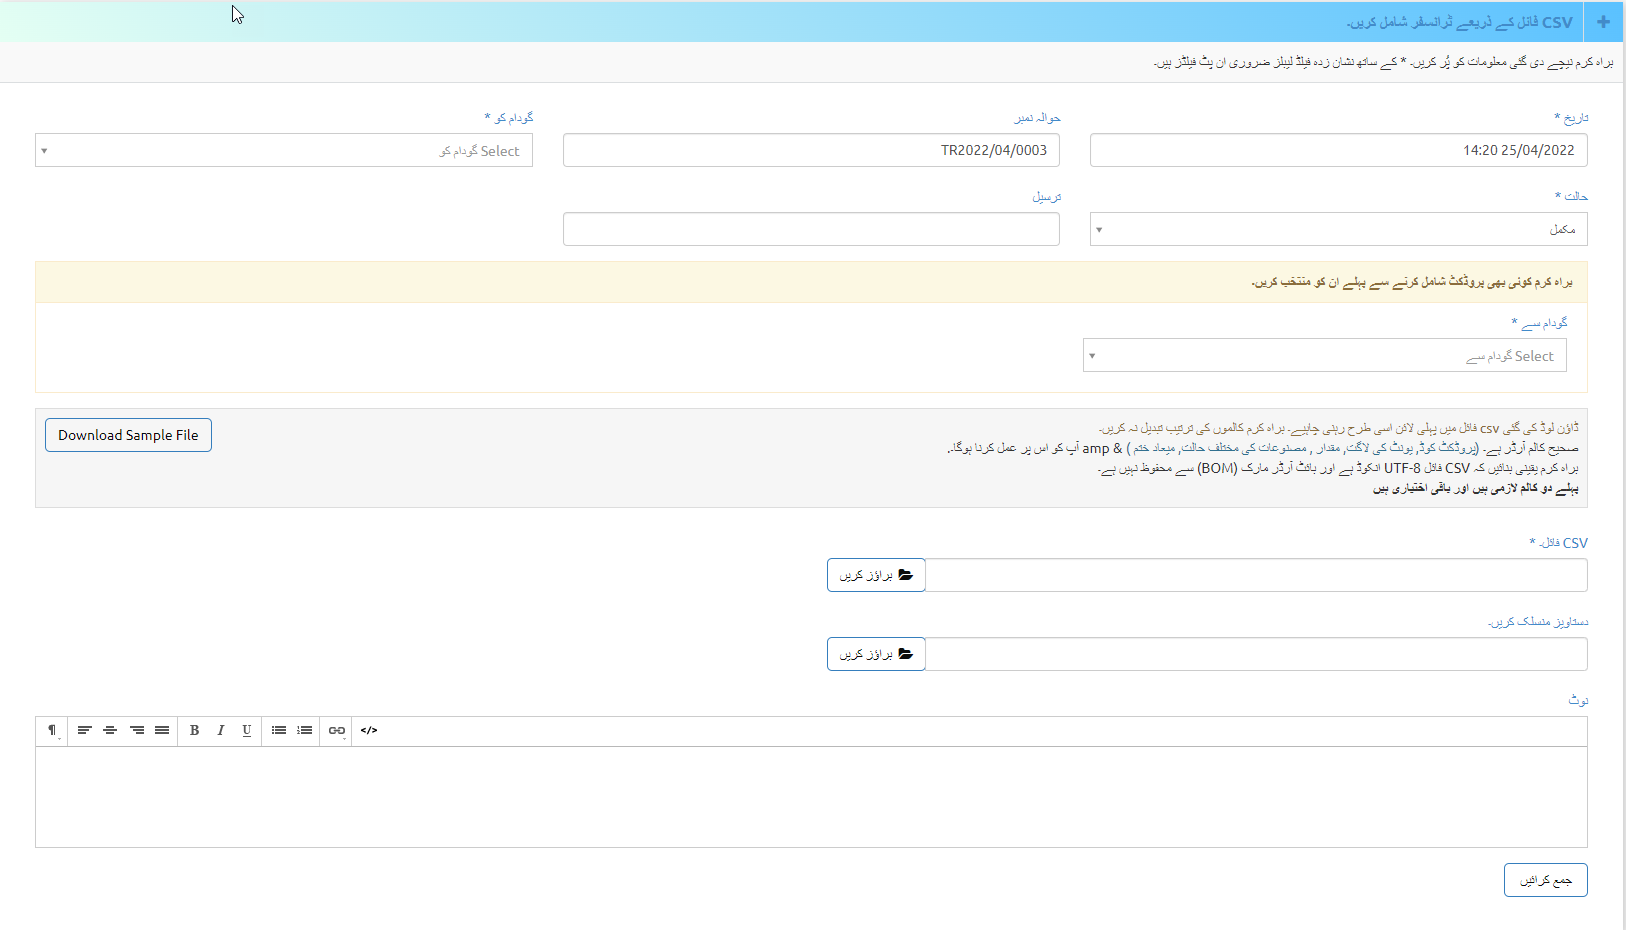Click the reference number field TR2022/04/0003

(x=811, y=151)
